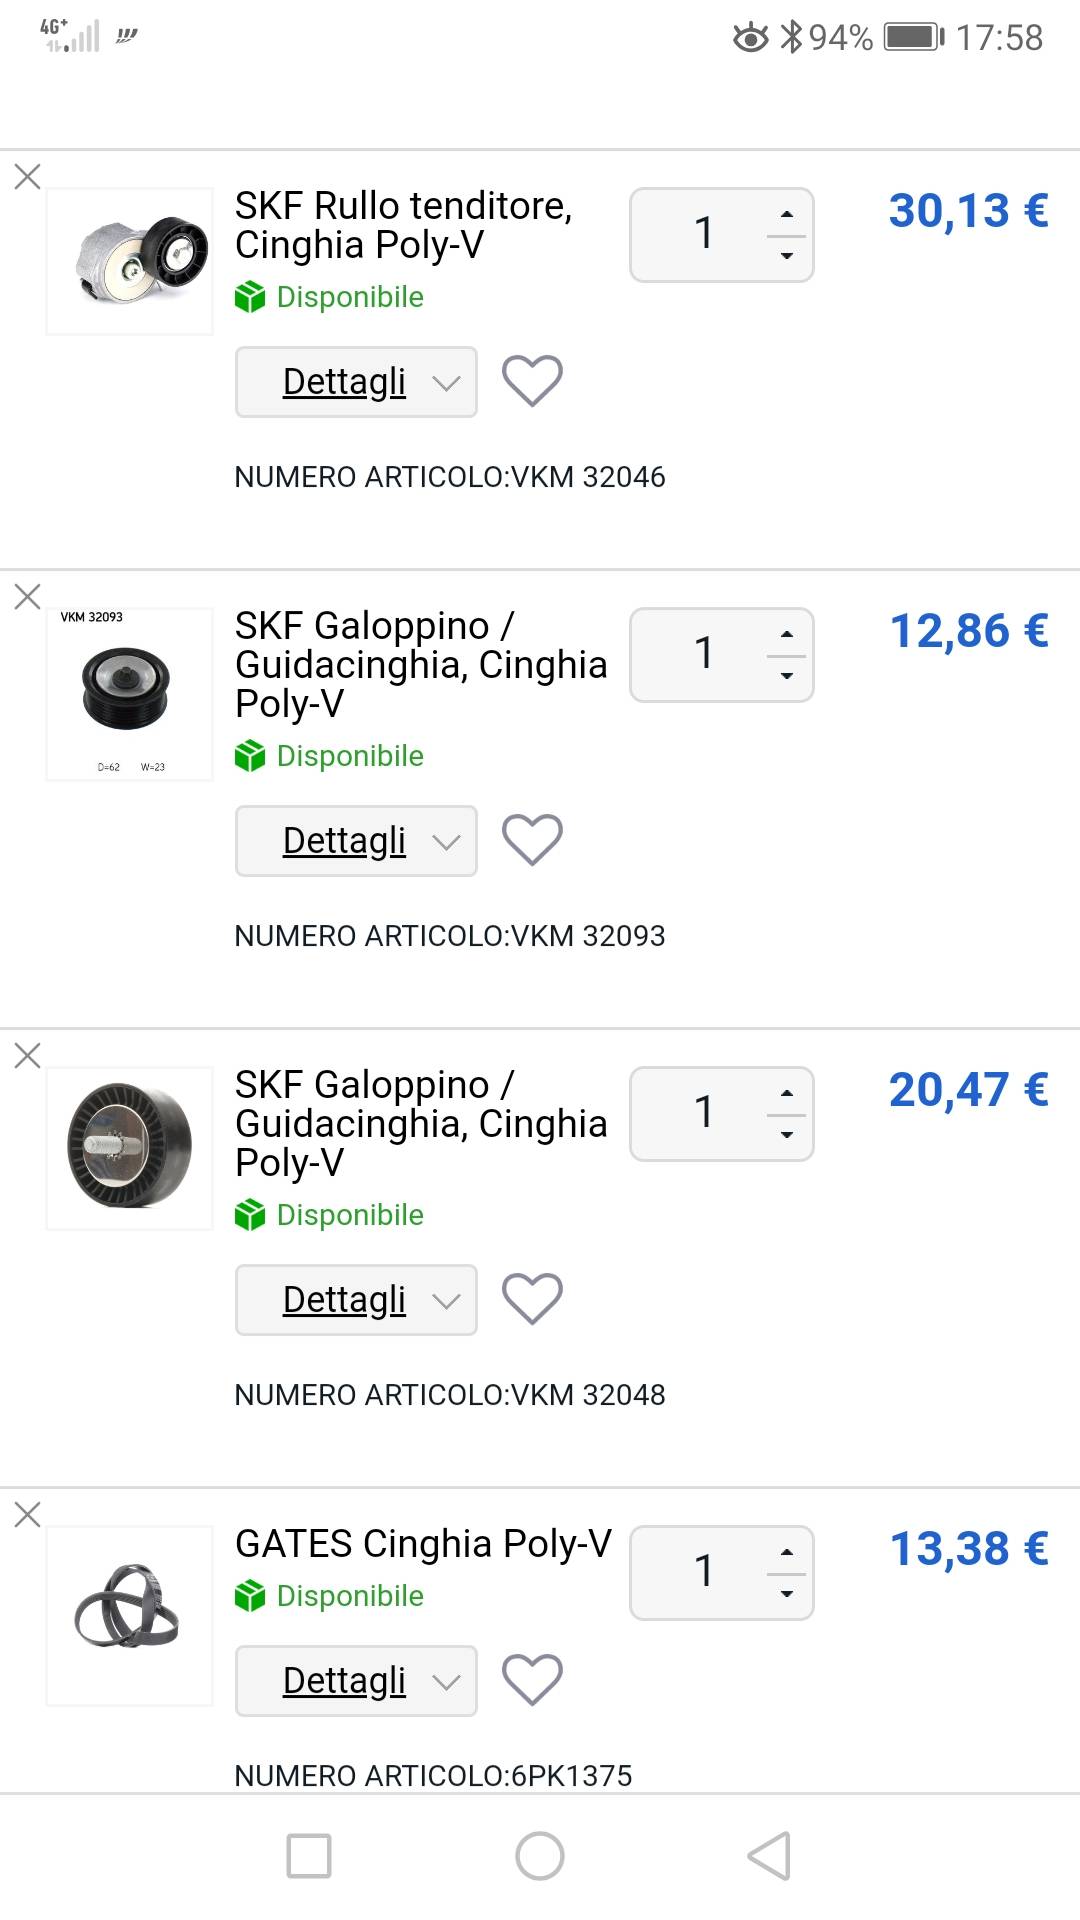The width and height of the screenshot is (1080, 1920).
Task: Open Dettagli dropdown for 12,86 € Galoppino
Action: 356,841
